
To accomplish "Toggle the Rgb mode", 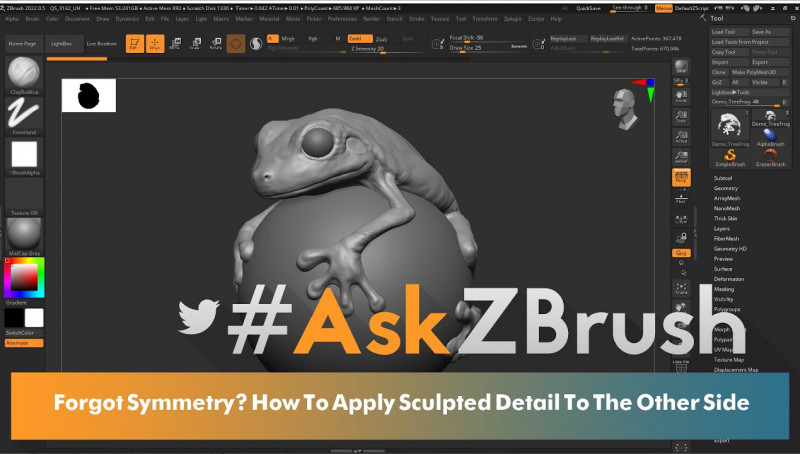I will 313,38.
